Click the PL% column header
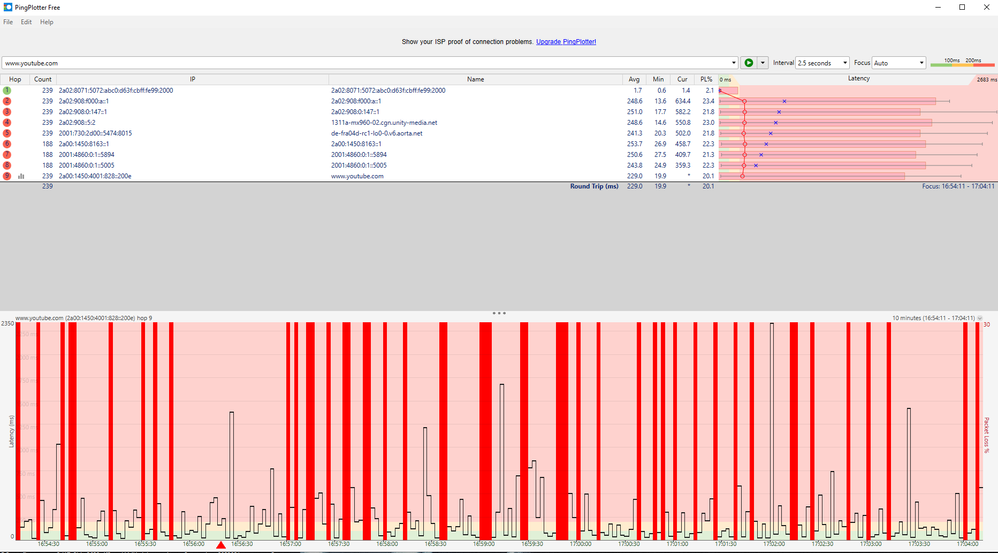Screen dimensions: 998x553 (706, 80)
